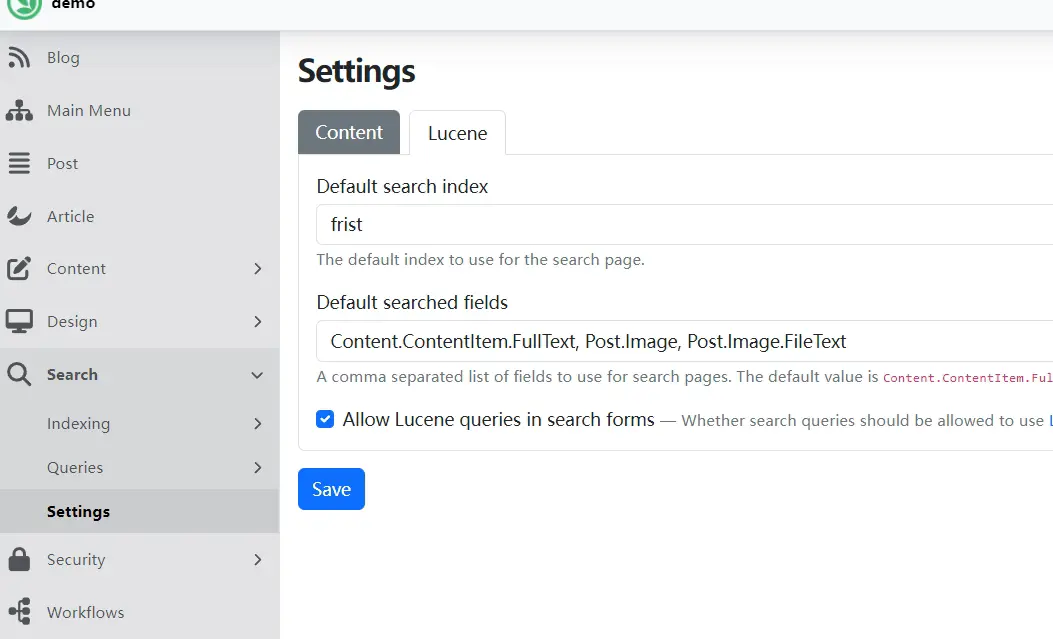Expand the Design submenu arrow
This screenshot has width=1053, height=639.
point(258,322)
